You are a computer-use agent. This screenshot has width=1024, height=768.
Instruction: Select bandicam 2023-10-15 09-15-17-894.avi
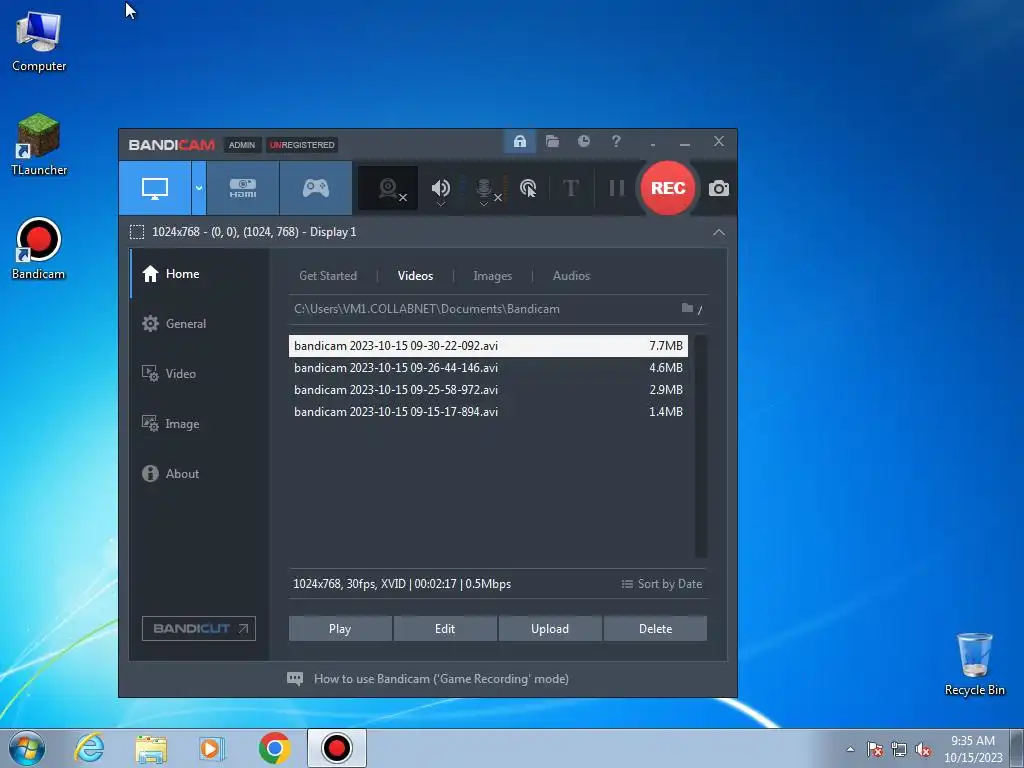tap(488, 412)
